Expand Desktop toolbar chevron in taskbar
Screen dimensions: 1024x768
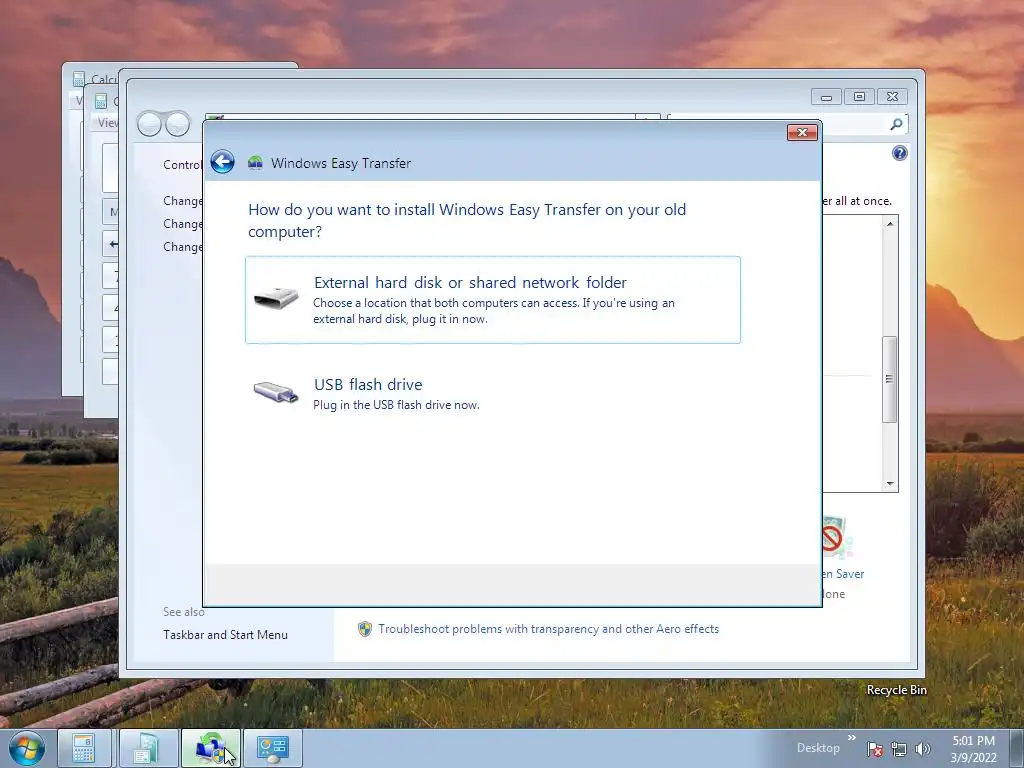tap(852, 738)
